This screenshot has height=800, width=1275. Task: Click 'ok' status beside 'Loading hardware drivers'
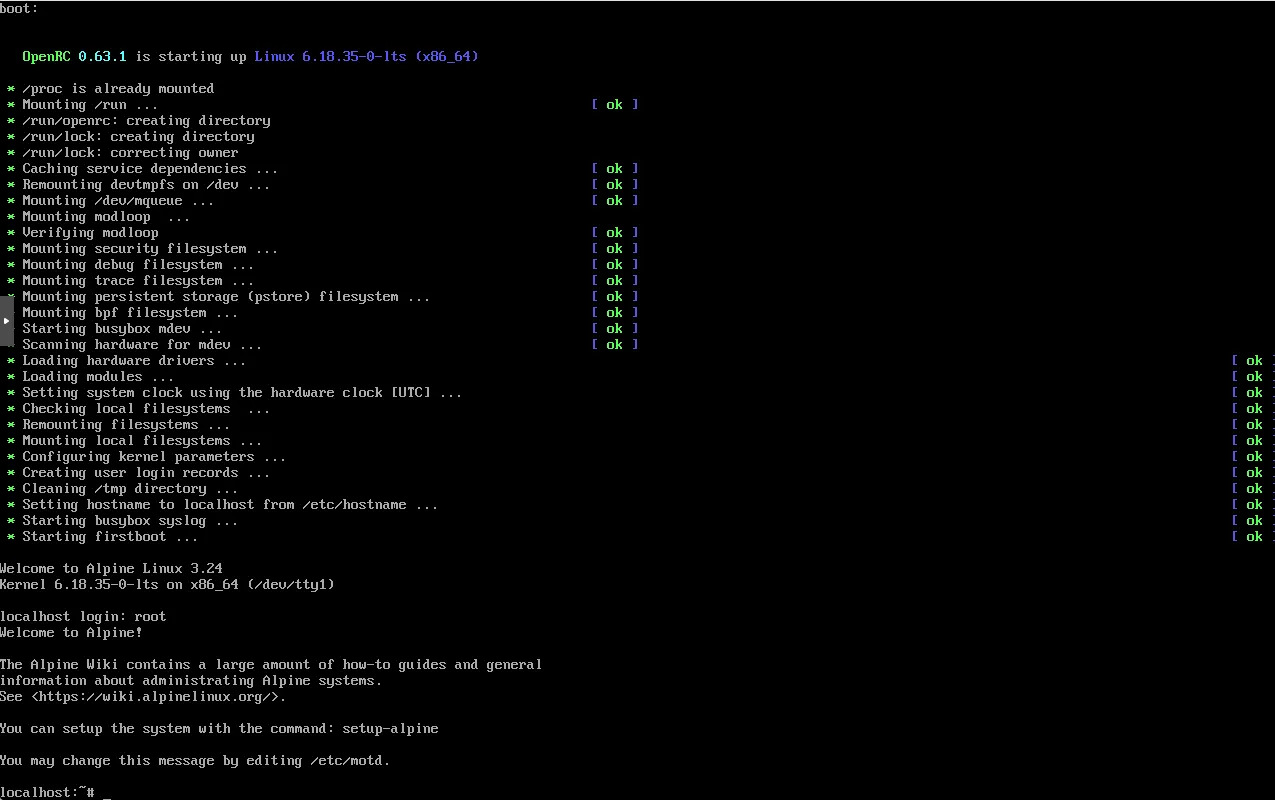[1253, 360]
